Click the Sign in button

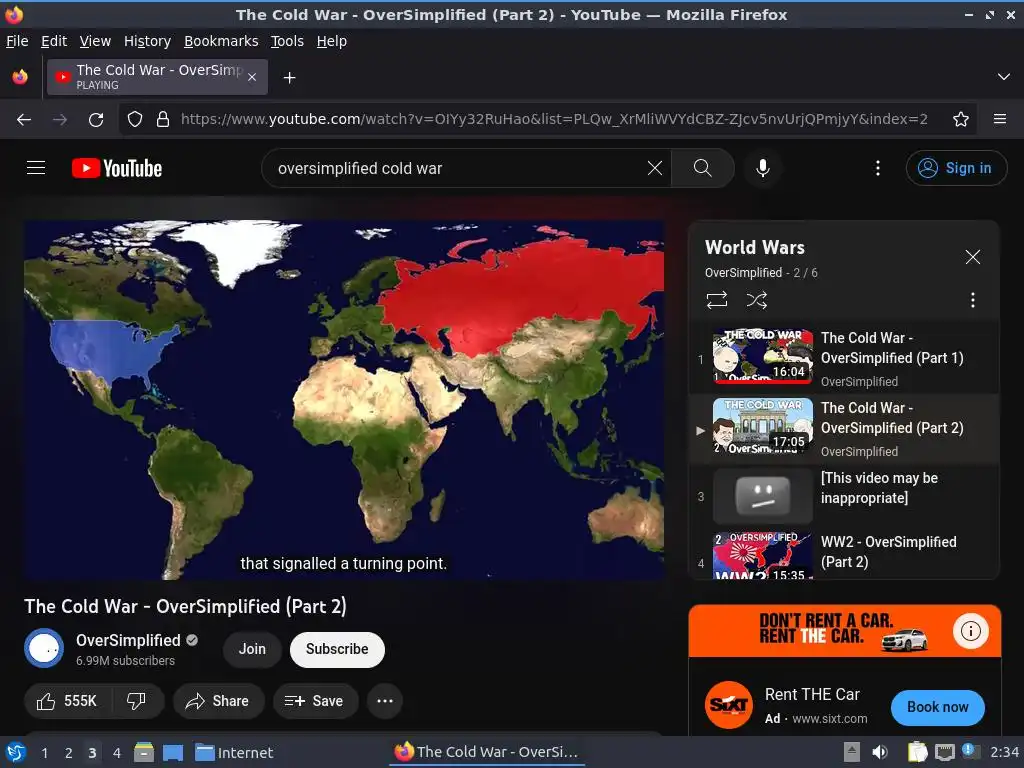click(x=955, y=168)
